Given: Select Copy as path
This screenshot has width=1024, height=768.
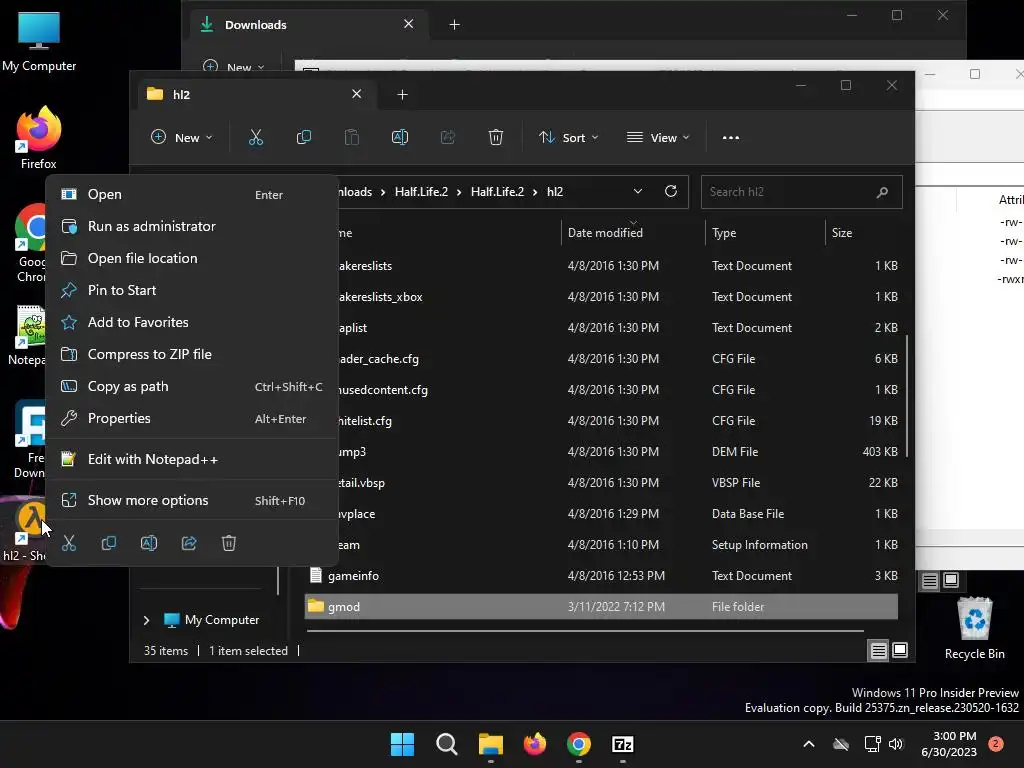Looking at the screenshot, I should 192,387.
